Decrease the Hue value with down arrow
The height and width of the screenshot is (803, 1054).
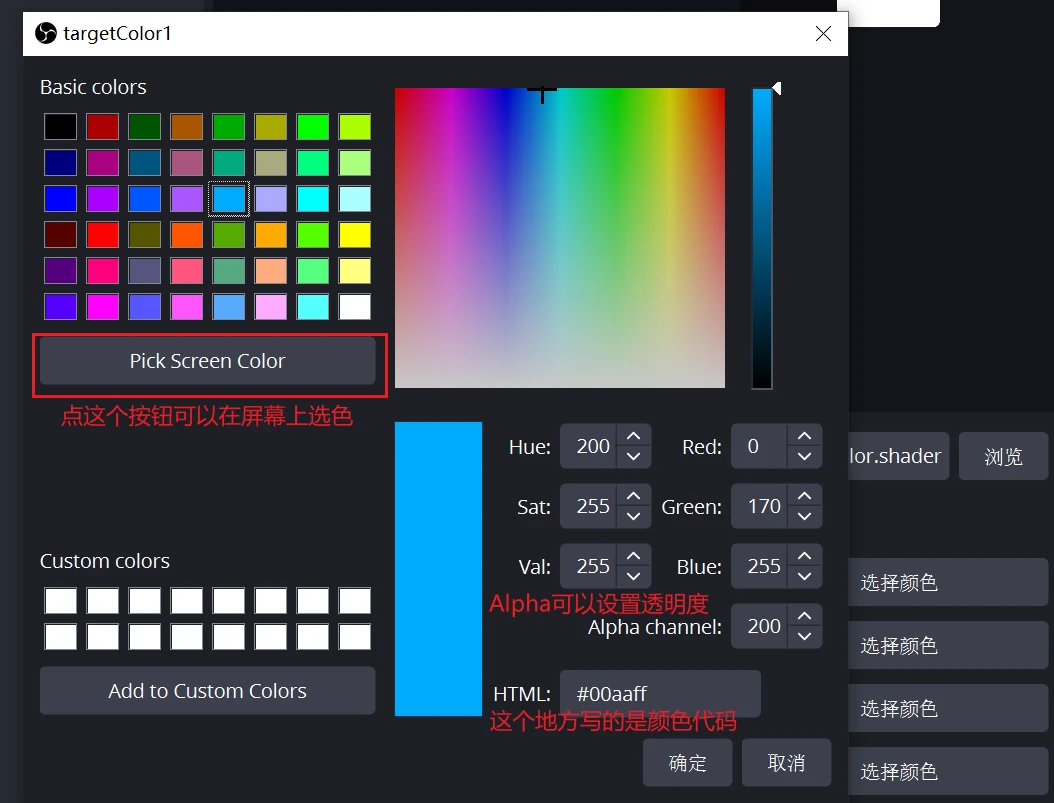pos(633,456)
